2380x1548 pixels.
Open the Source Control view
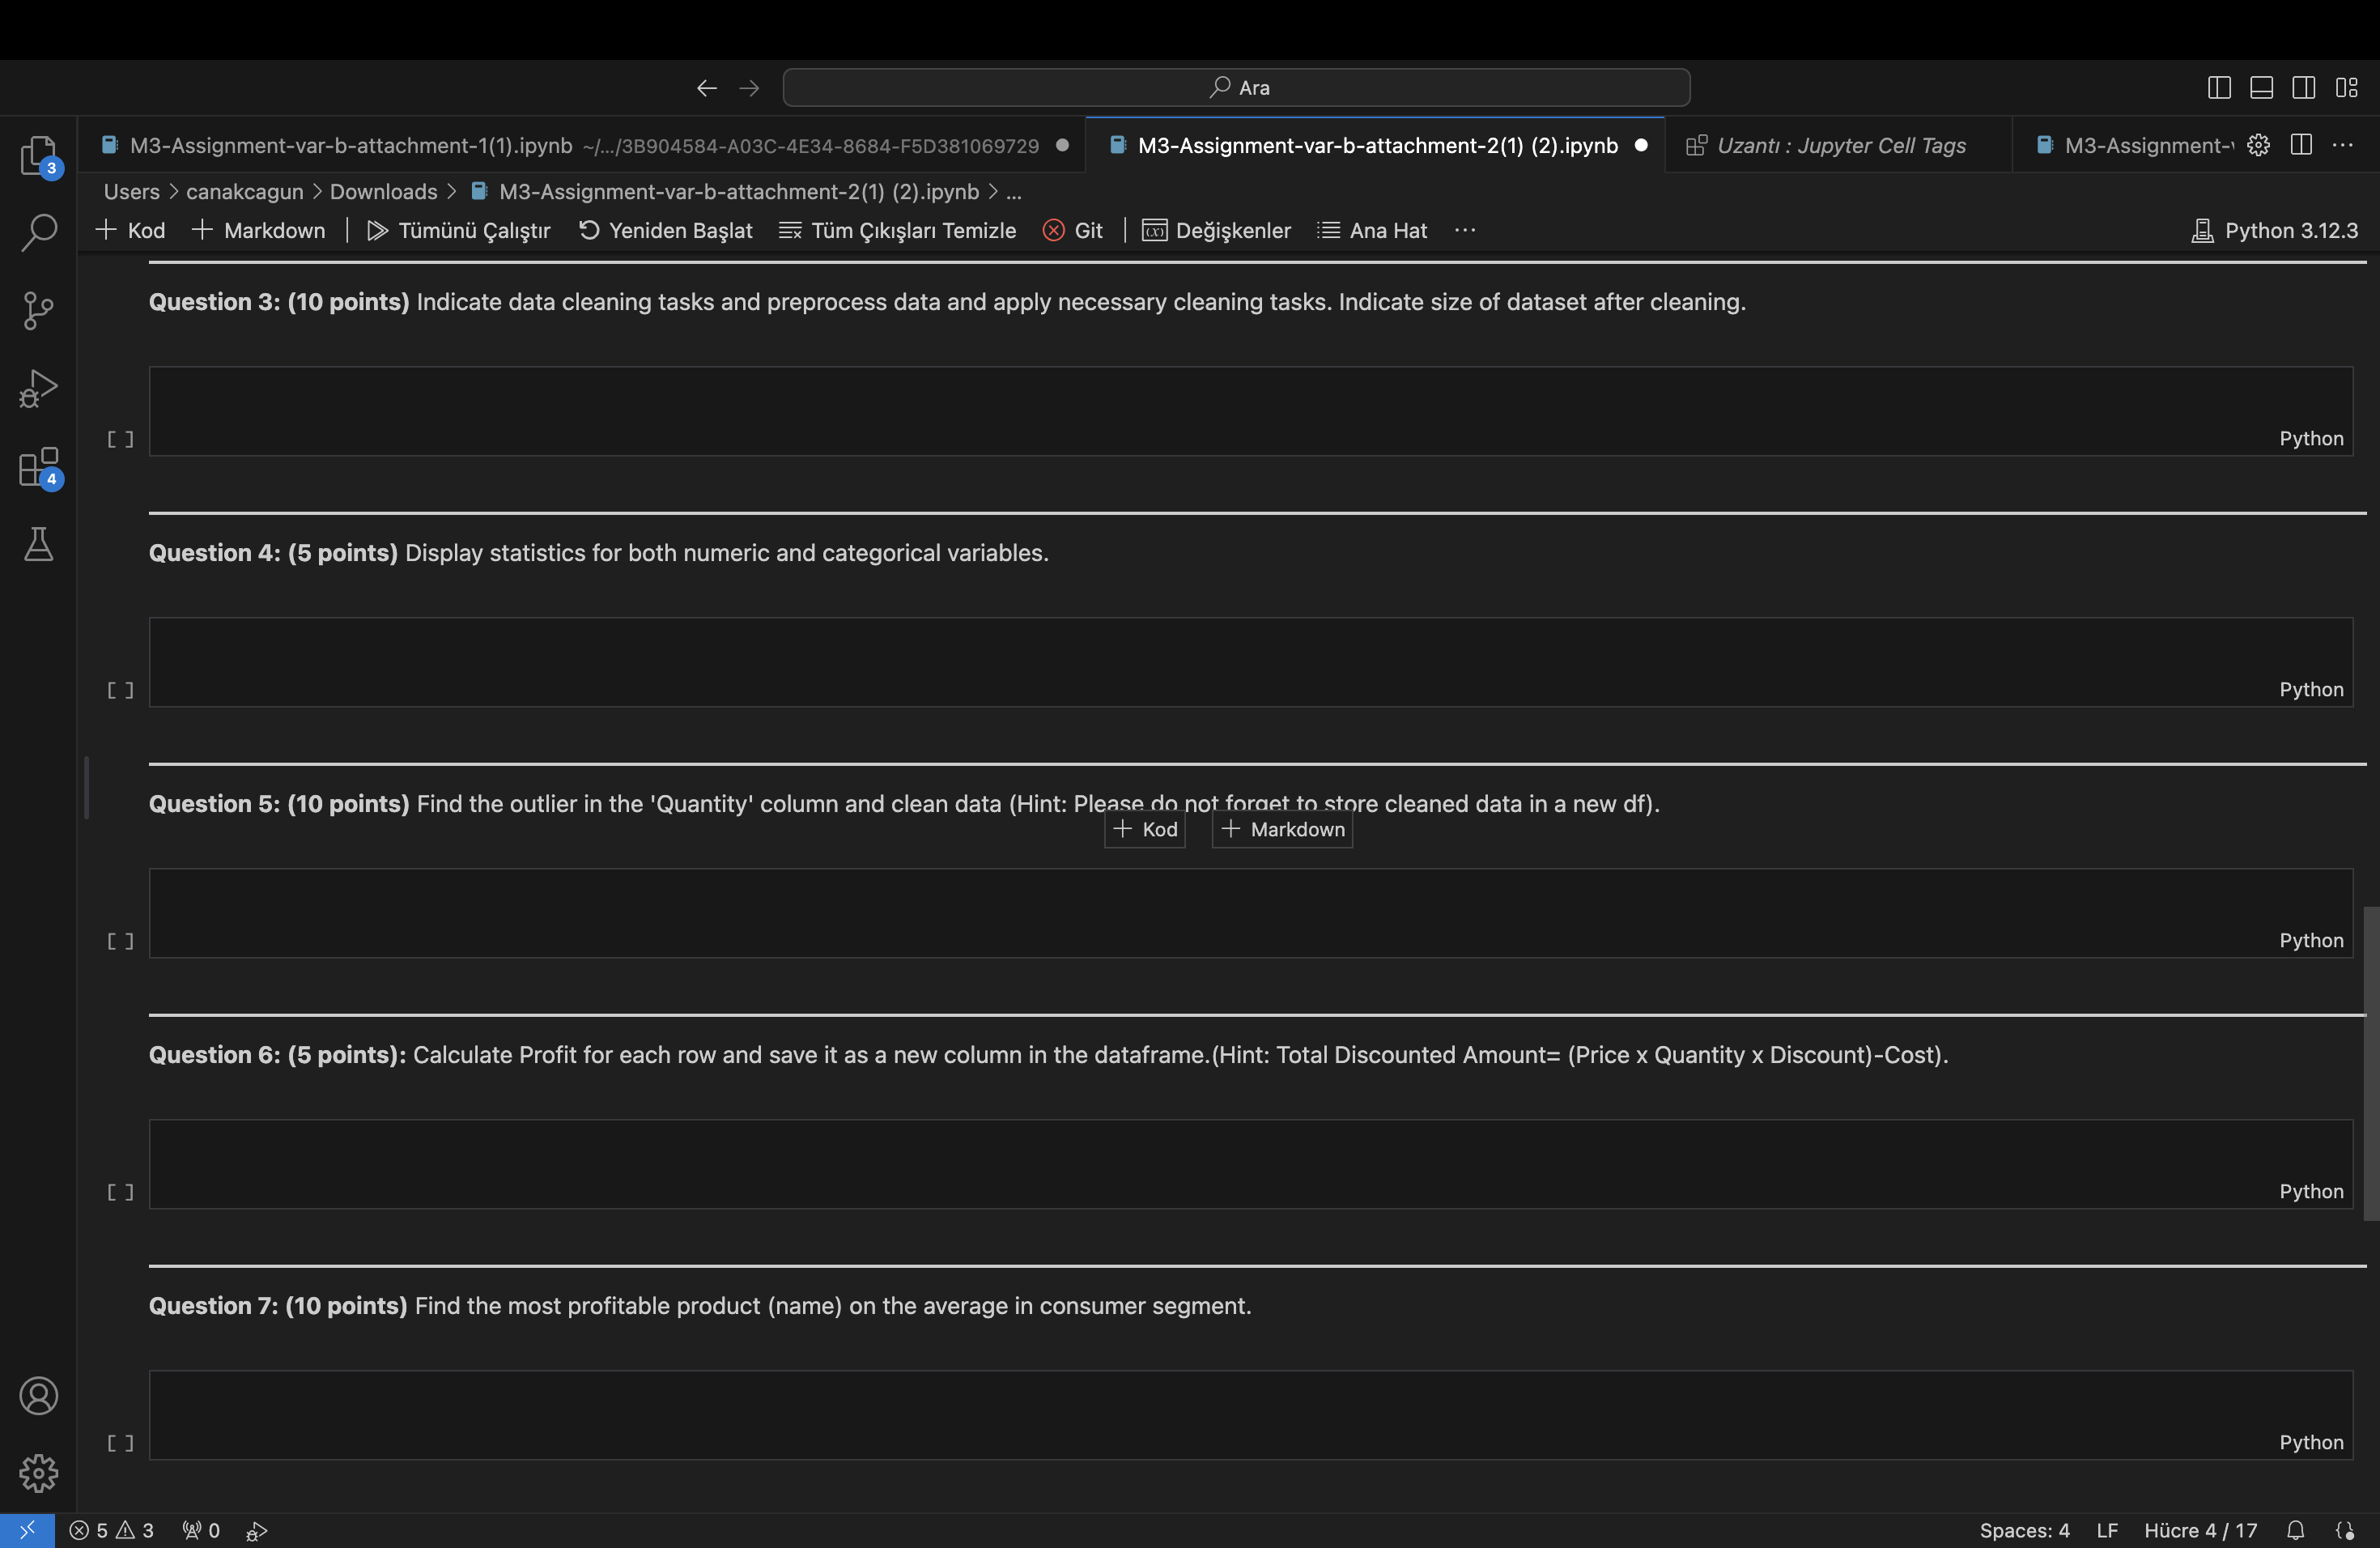coord(38,310)
